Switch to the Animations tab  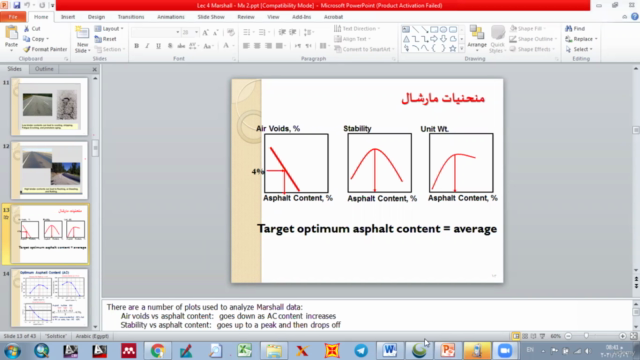(x=171, y=17)
